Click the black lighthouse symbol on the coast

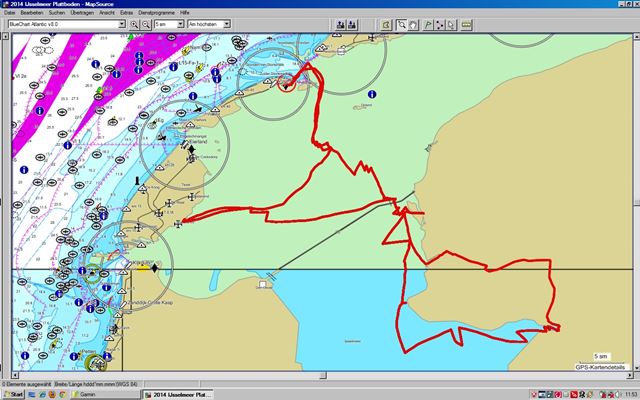(x=137, y=180)
